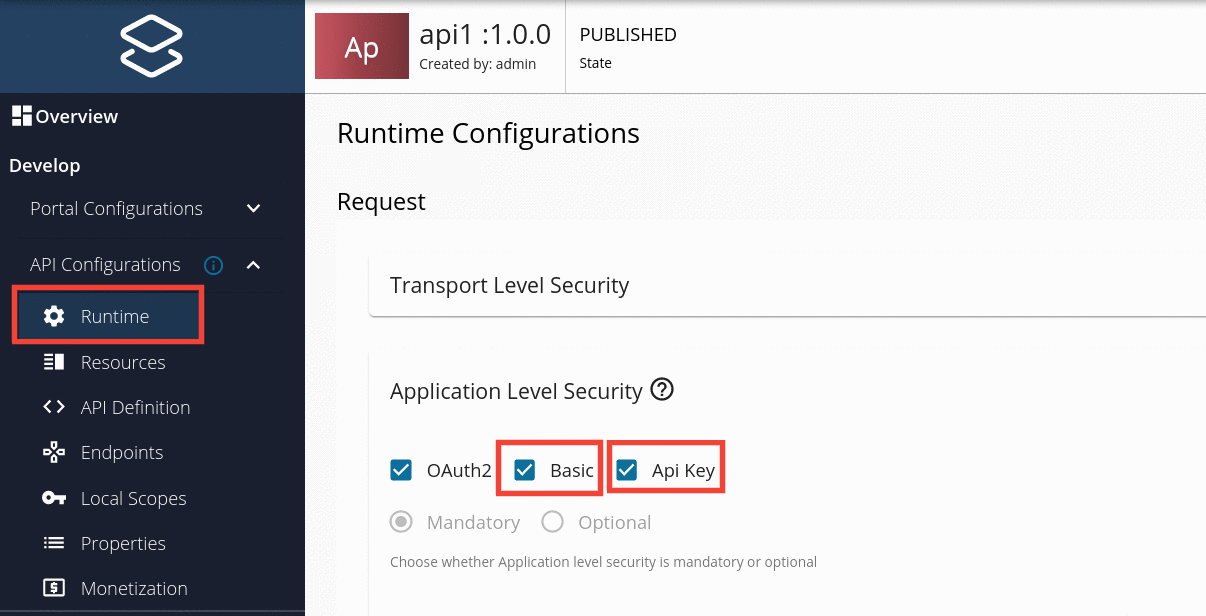Image resolution: width=1206 pixels, height=616 pixels.
Task: Click the API Definition code brackets icon
Action: pos(54,407)
